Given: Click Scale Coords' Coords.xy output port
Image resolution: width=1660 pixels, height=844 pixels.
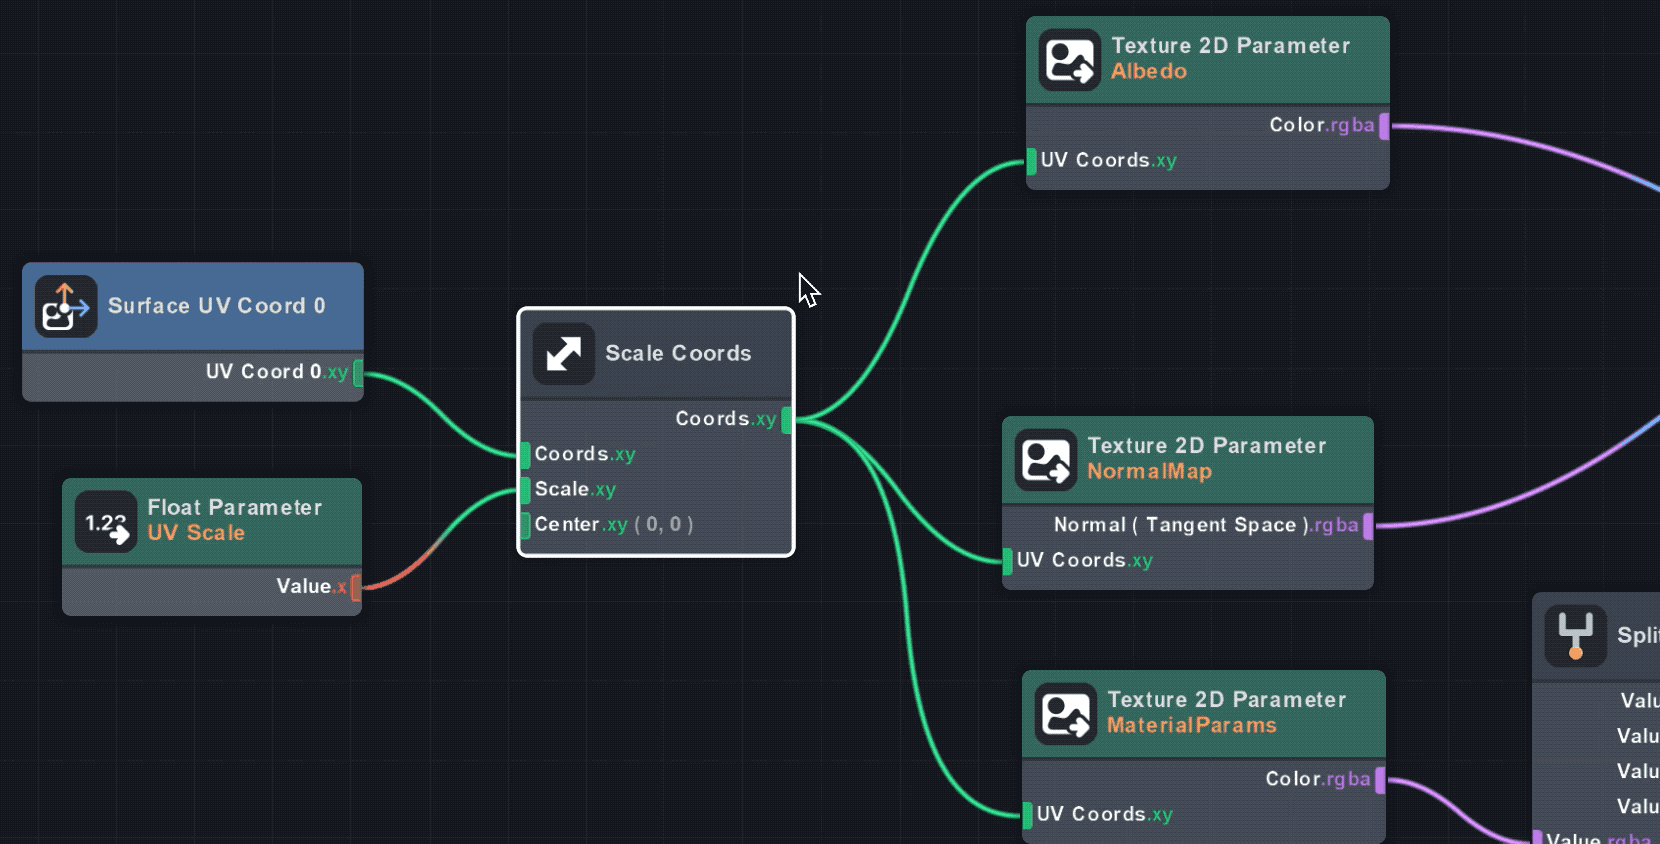Looking at the screenshot, I should click(x=786, y=420).
